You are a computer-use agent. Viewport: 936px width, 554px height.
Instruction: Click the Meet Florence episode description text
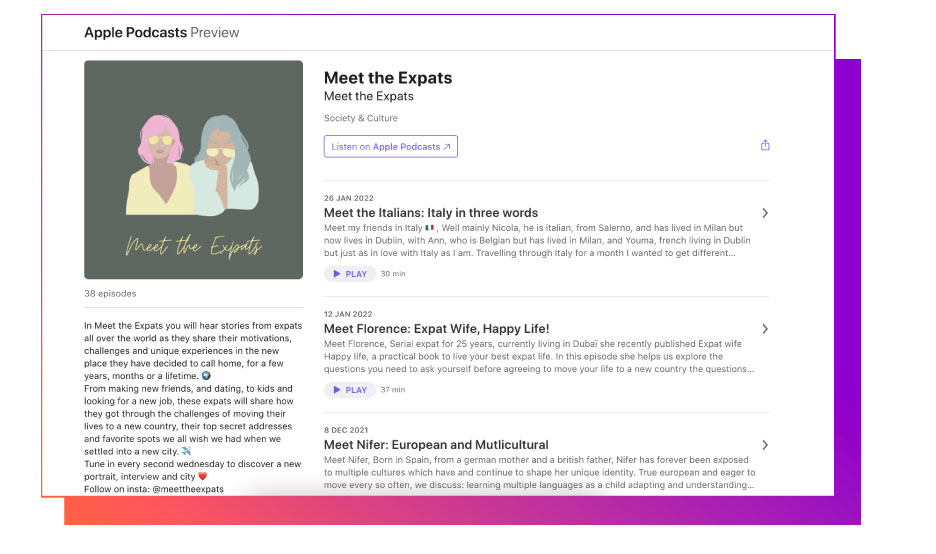[539, 356]
